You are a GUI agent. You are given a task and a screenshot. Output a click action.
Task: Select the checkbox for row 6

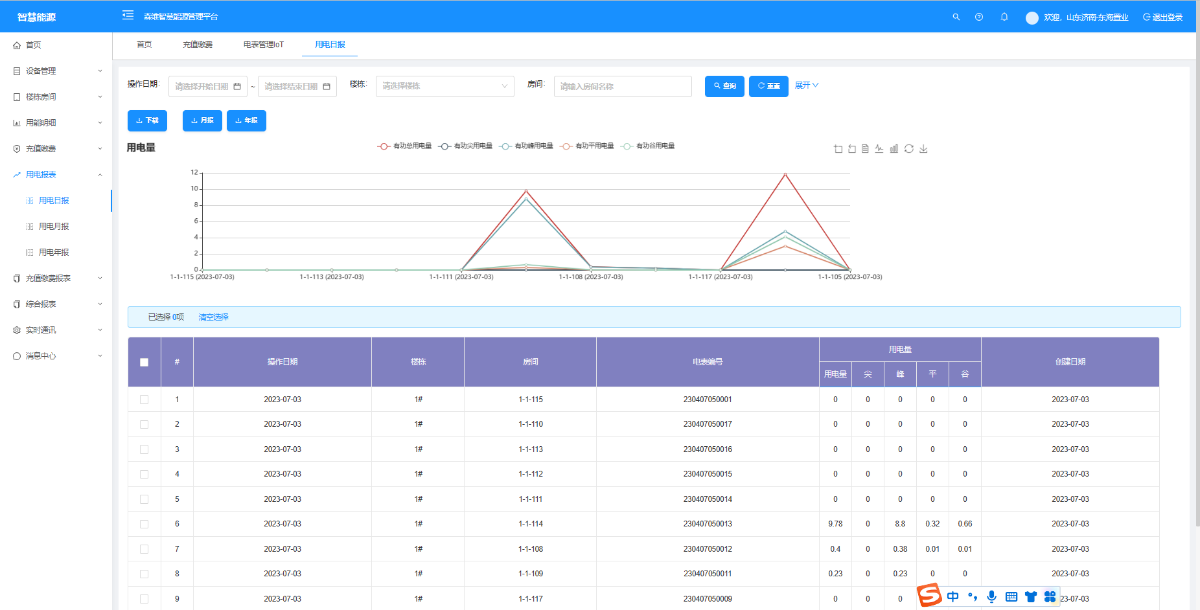coord(144,524)
